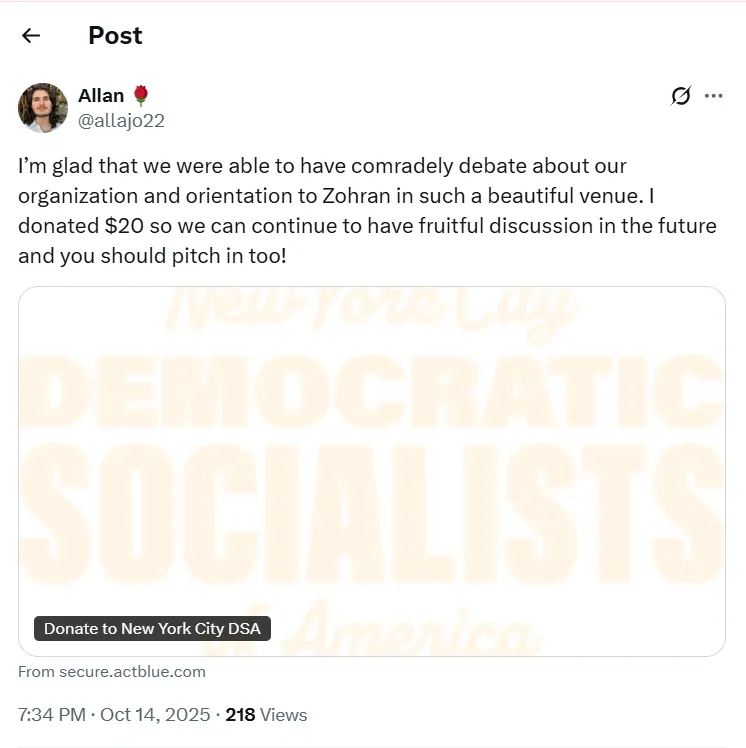Click the Post header title
This screenshot has height=748, width=746.
click(x=115, y=36)
